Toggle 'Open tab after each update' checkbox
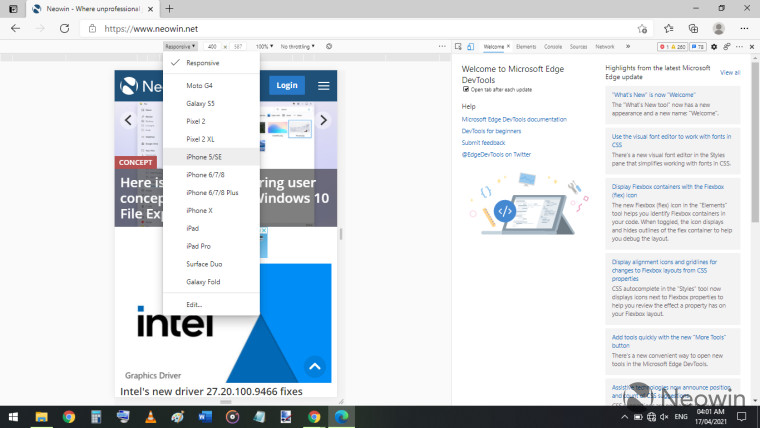Image resolution: width=760 pixels, height=428 pixels. pos(466,89)
